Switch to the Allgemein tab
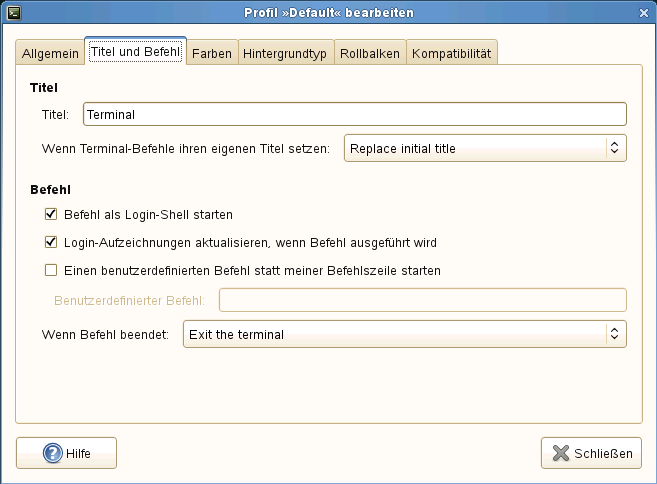 coord(50,53)
